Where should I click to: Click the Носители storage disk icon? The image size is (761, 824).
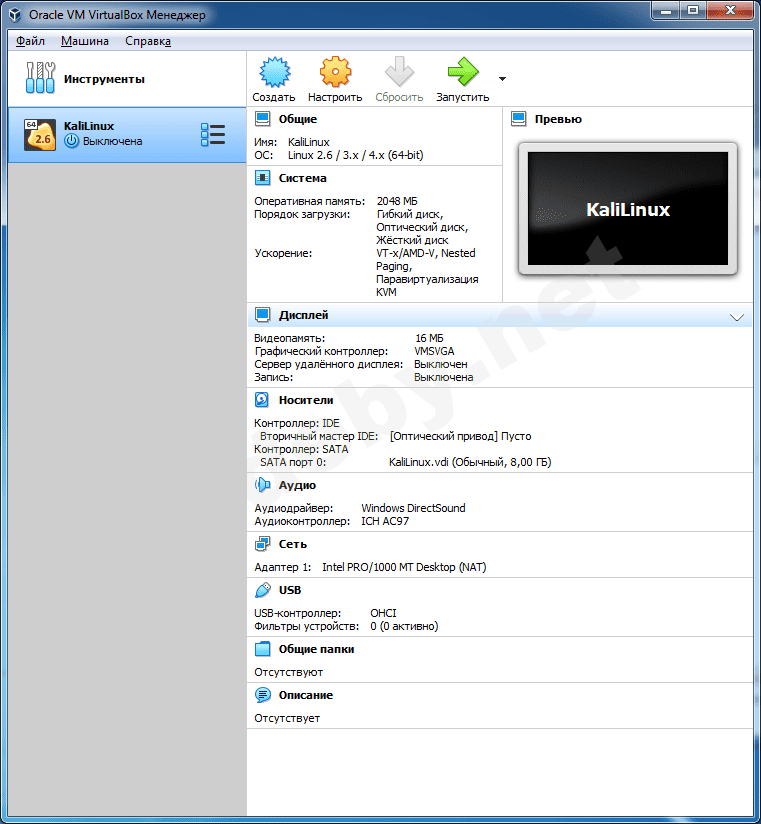pos(262,400)
